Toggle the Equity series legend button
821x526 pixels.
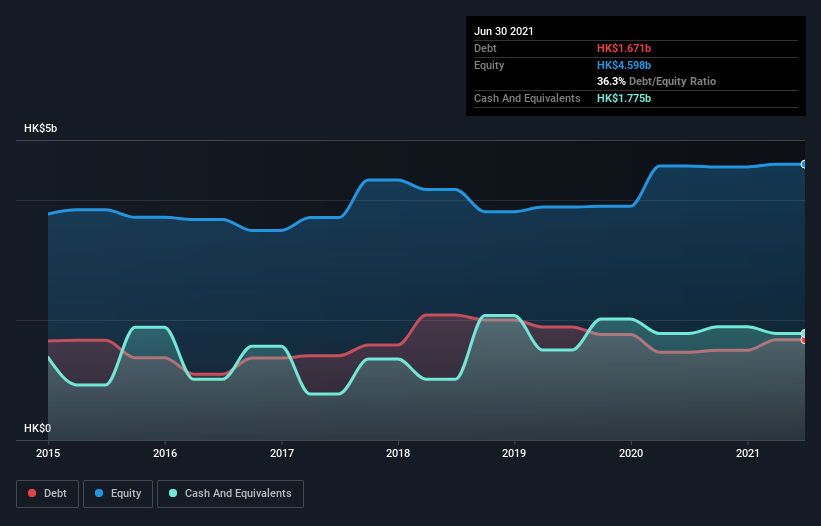tap(118, 494)
